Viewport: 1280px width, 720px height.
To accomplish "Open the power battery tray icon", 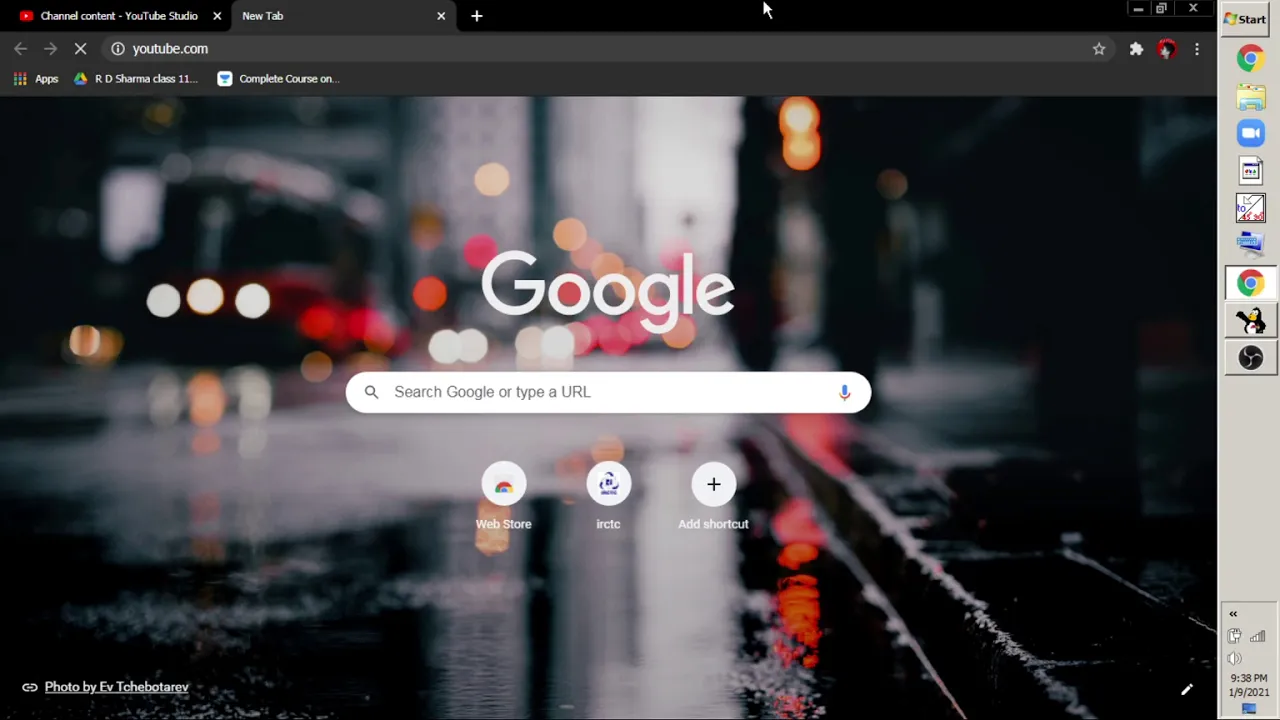I will click(x=1235, y=636).
